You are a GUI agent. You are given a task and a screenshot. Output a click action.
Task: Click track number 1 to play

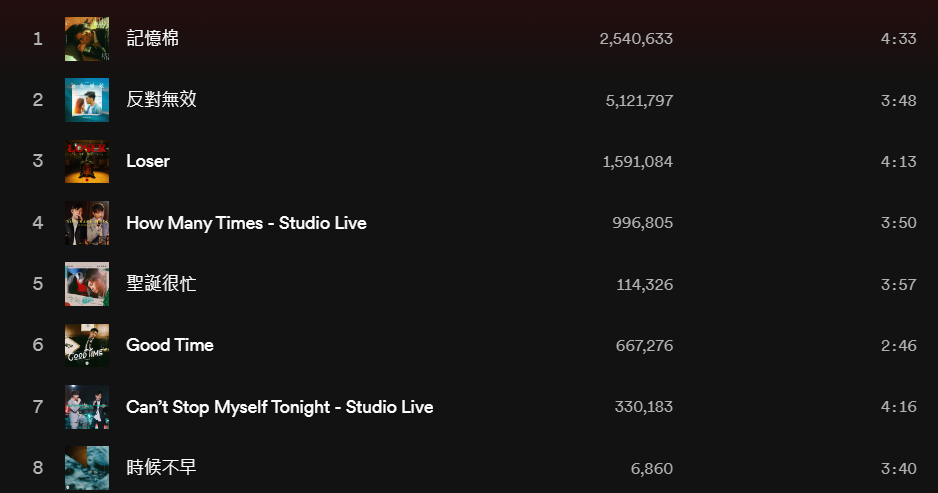tap(38, 39)
